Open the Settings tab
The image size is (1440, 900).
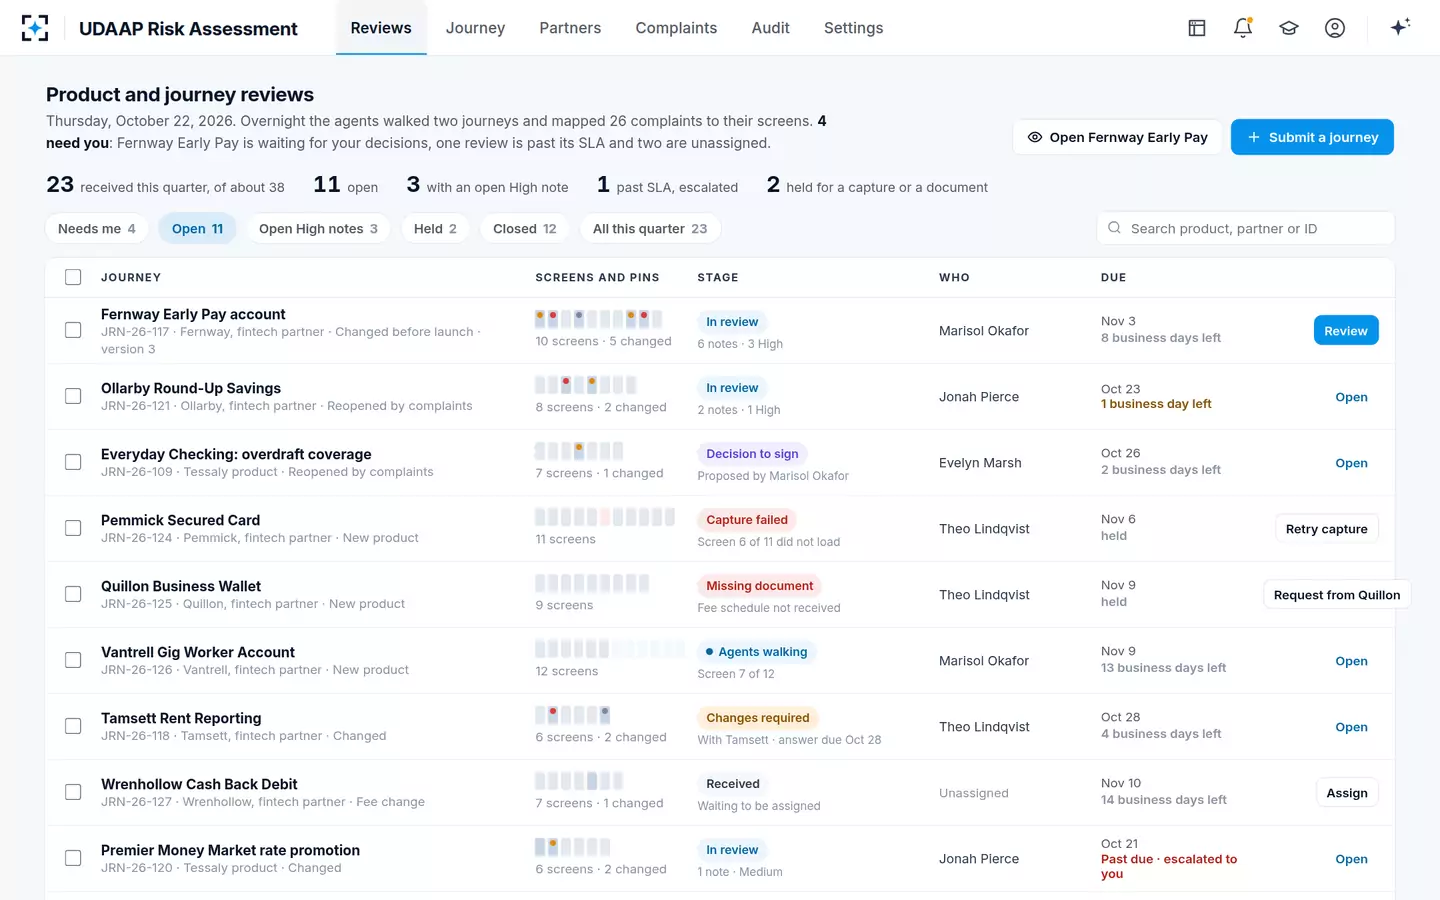click(854, 28)
